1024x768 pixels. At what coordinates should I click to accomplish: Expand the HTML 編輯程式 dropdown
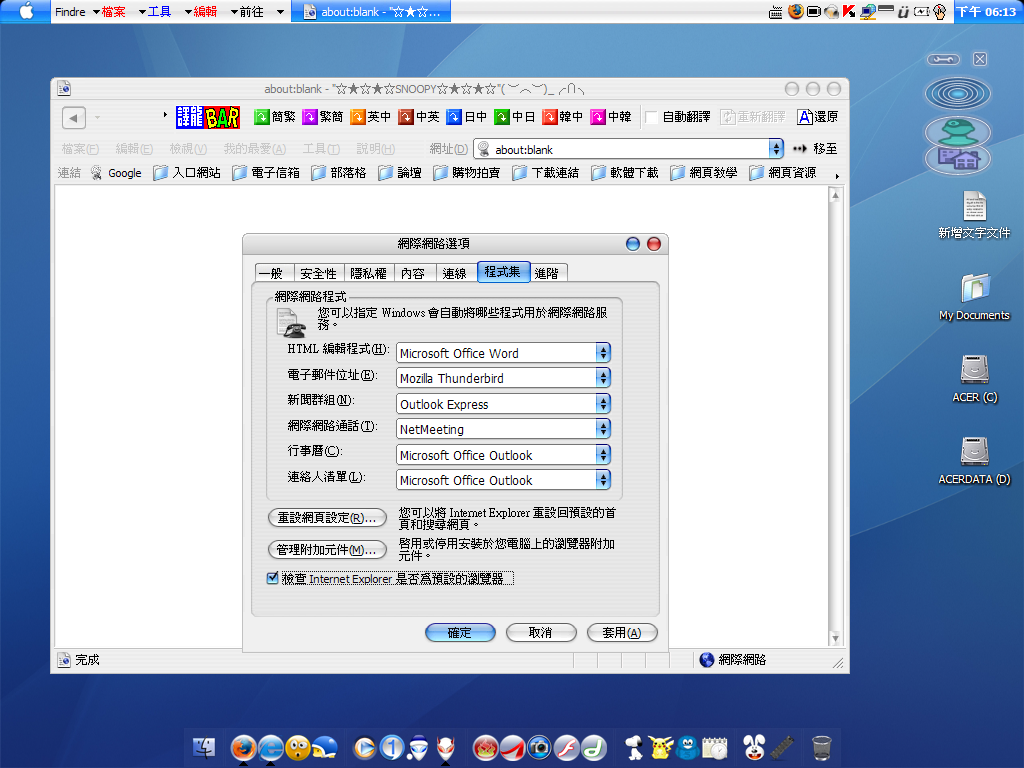[602, 353]
